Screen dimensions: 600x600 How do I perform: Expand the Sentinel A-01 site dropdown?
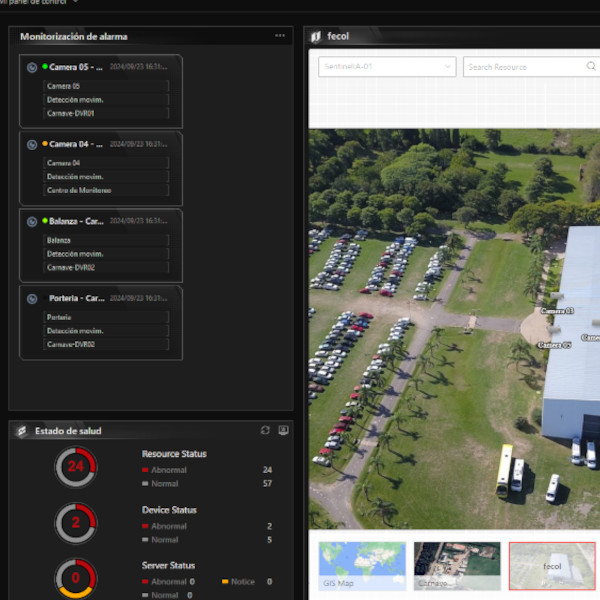click(x=447, y=67)
